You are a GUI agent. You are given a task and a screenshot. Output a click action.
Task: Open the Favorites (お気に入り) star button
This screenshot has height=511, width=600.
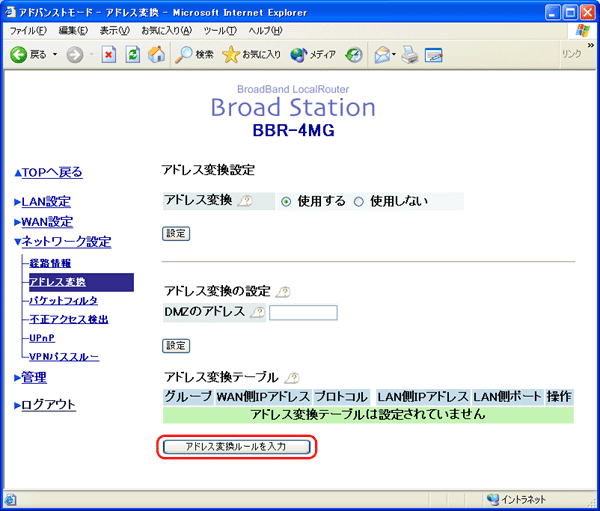click(251, 55)
